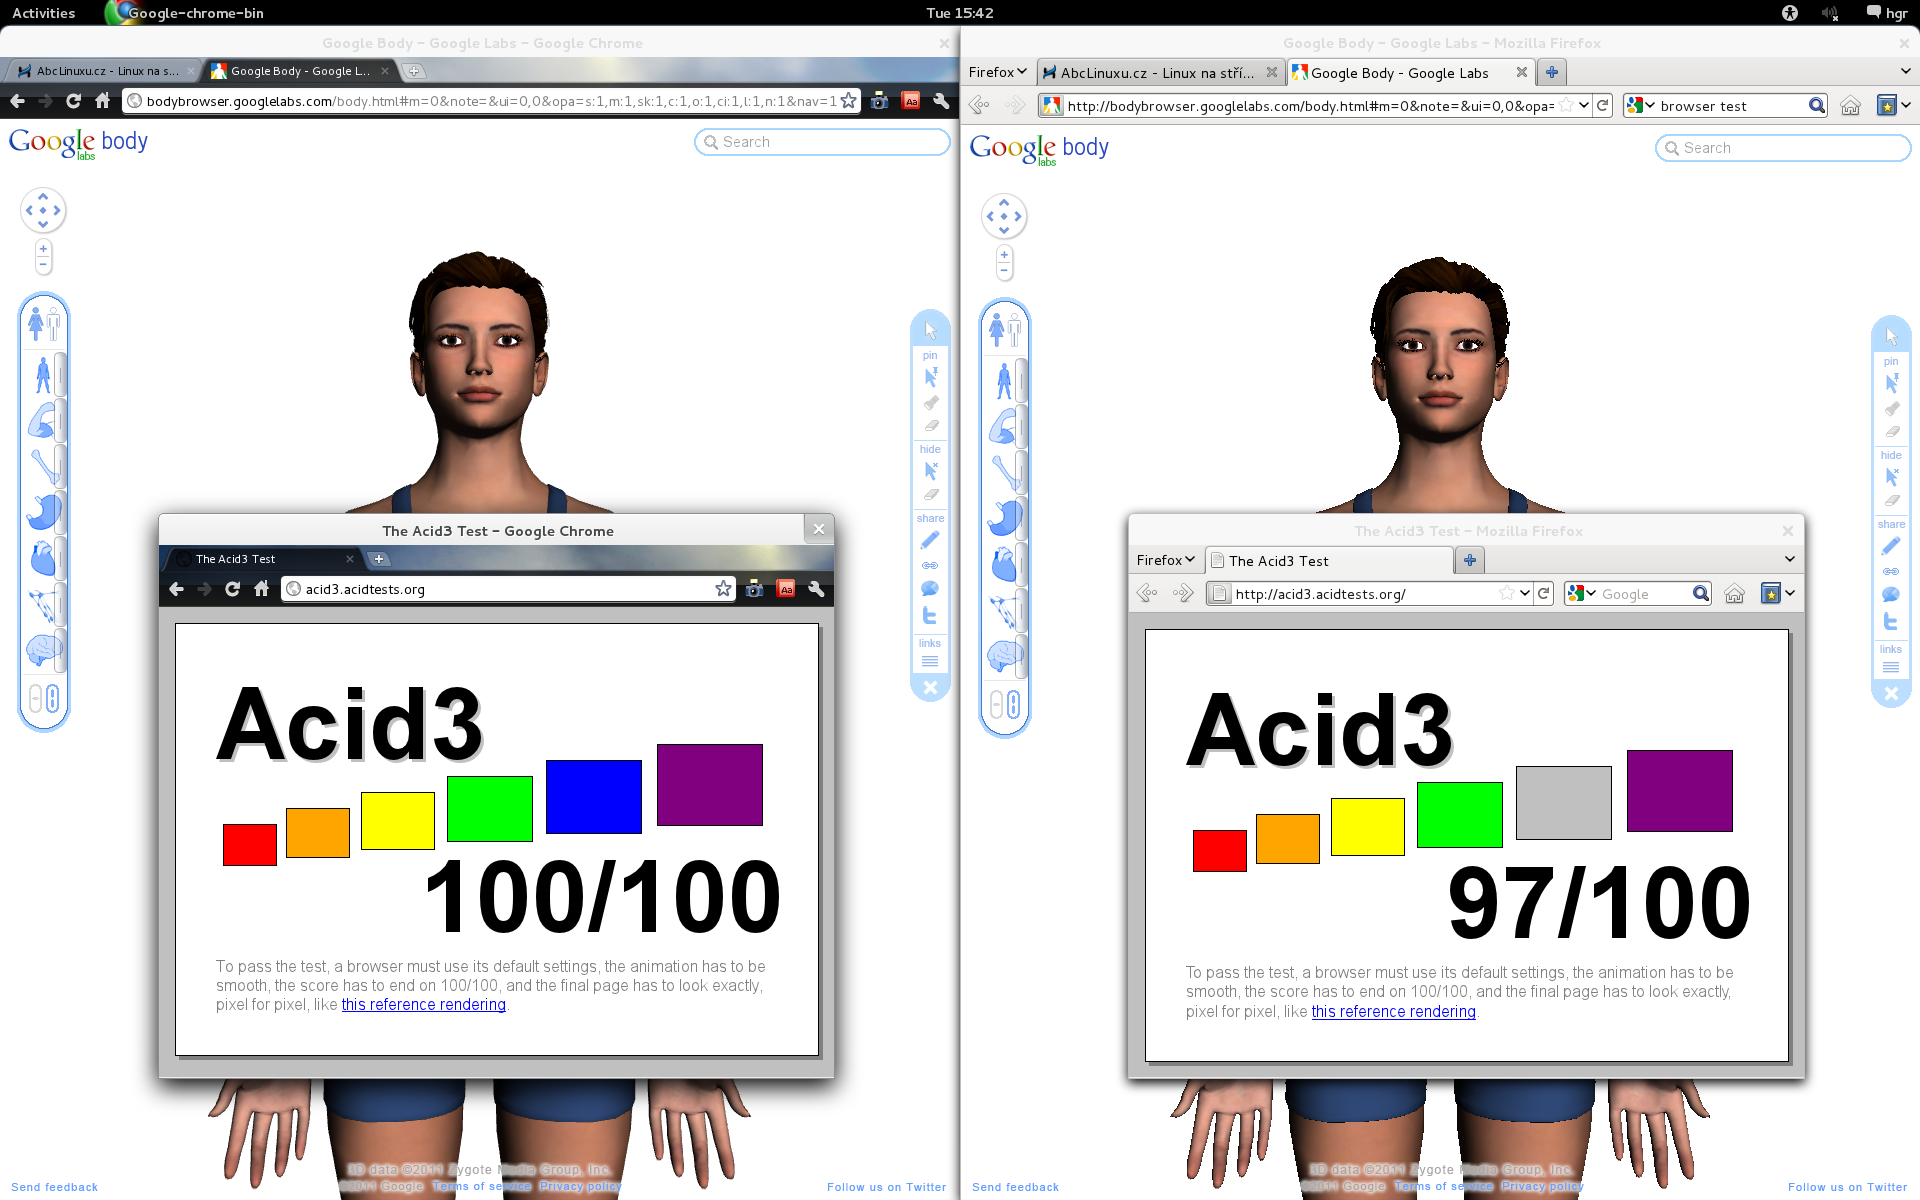Screen dimensions: 1920x1200
Task: Toggle male/female model in Firefox Google Body
Action: (1005, 329)
